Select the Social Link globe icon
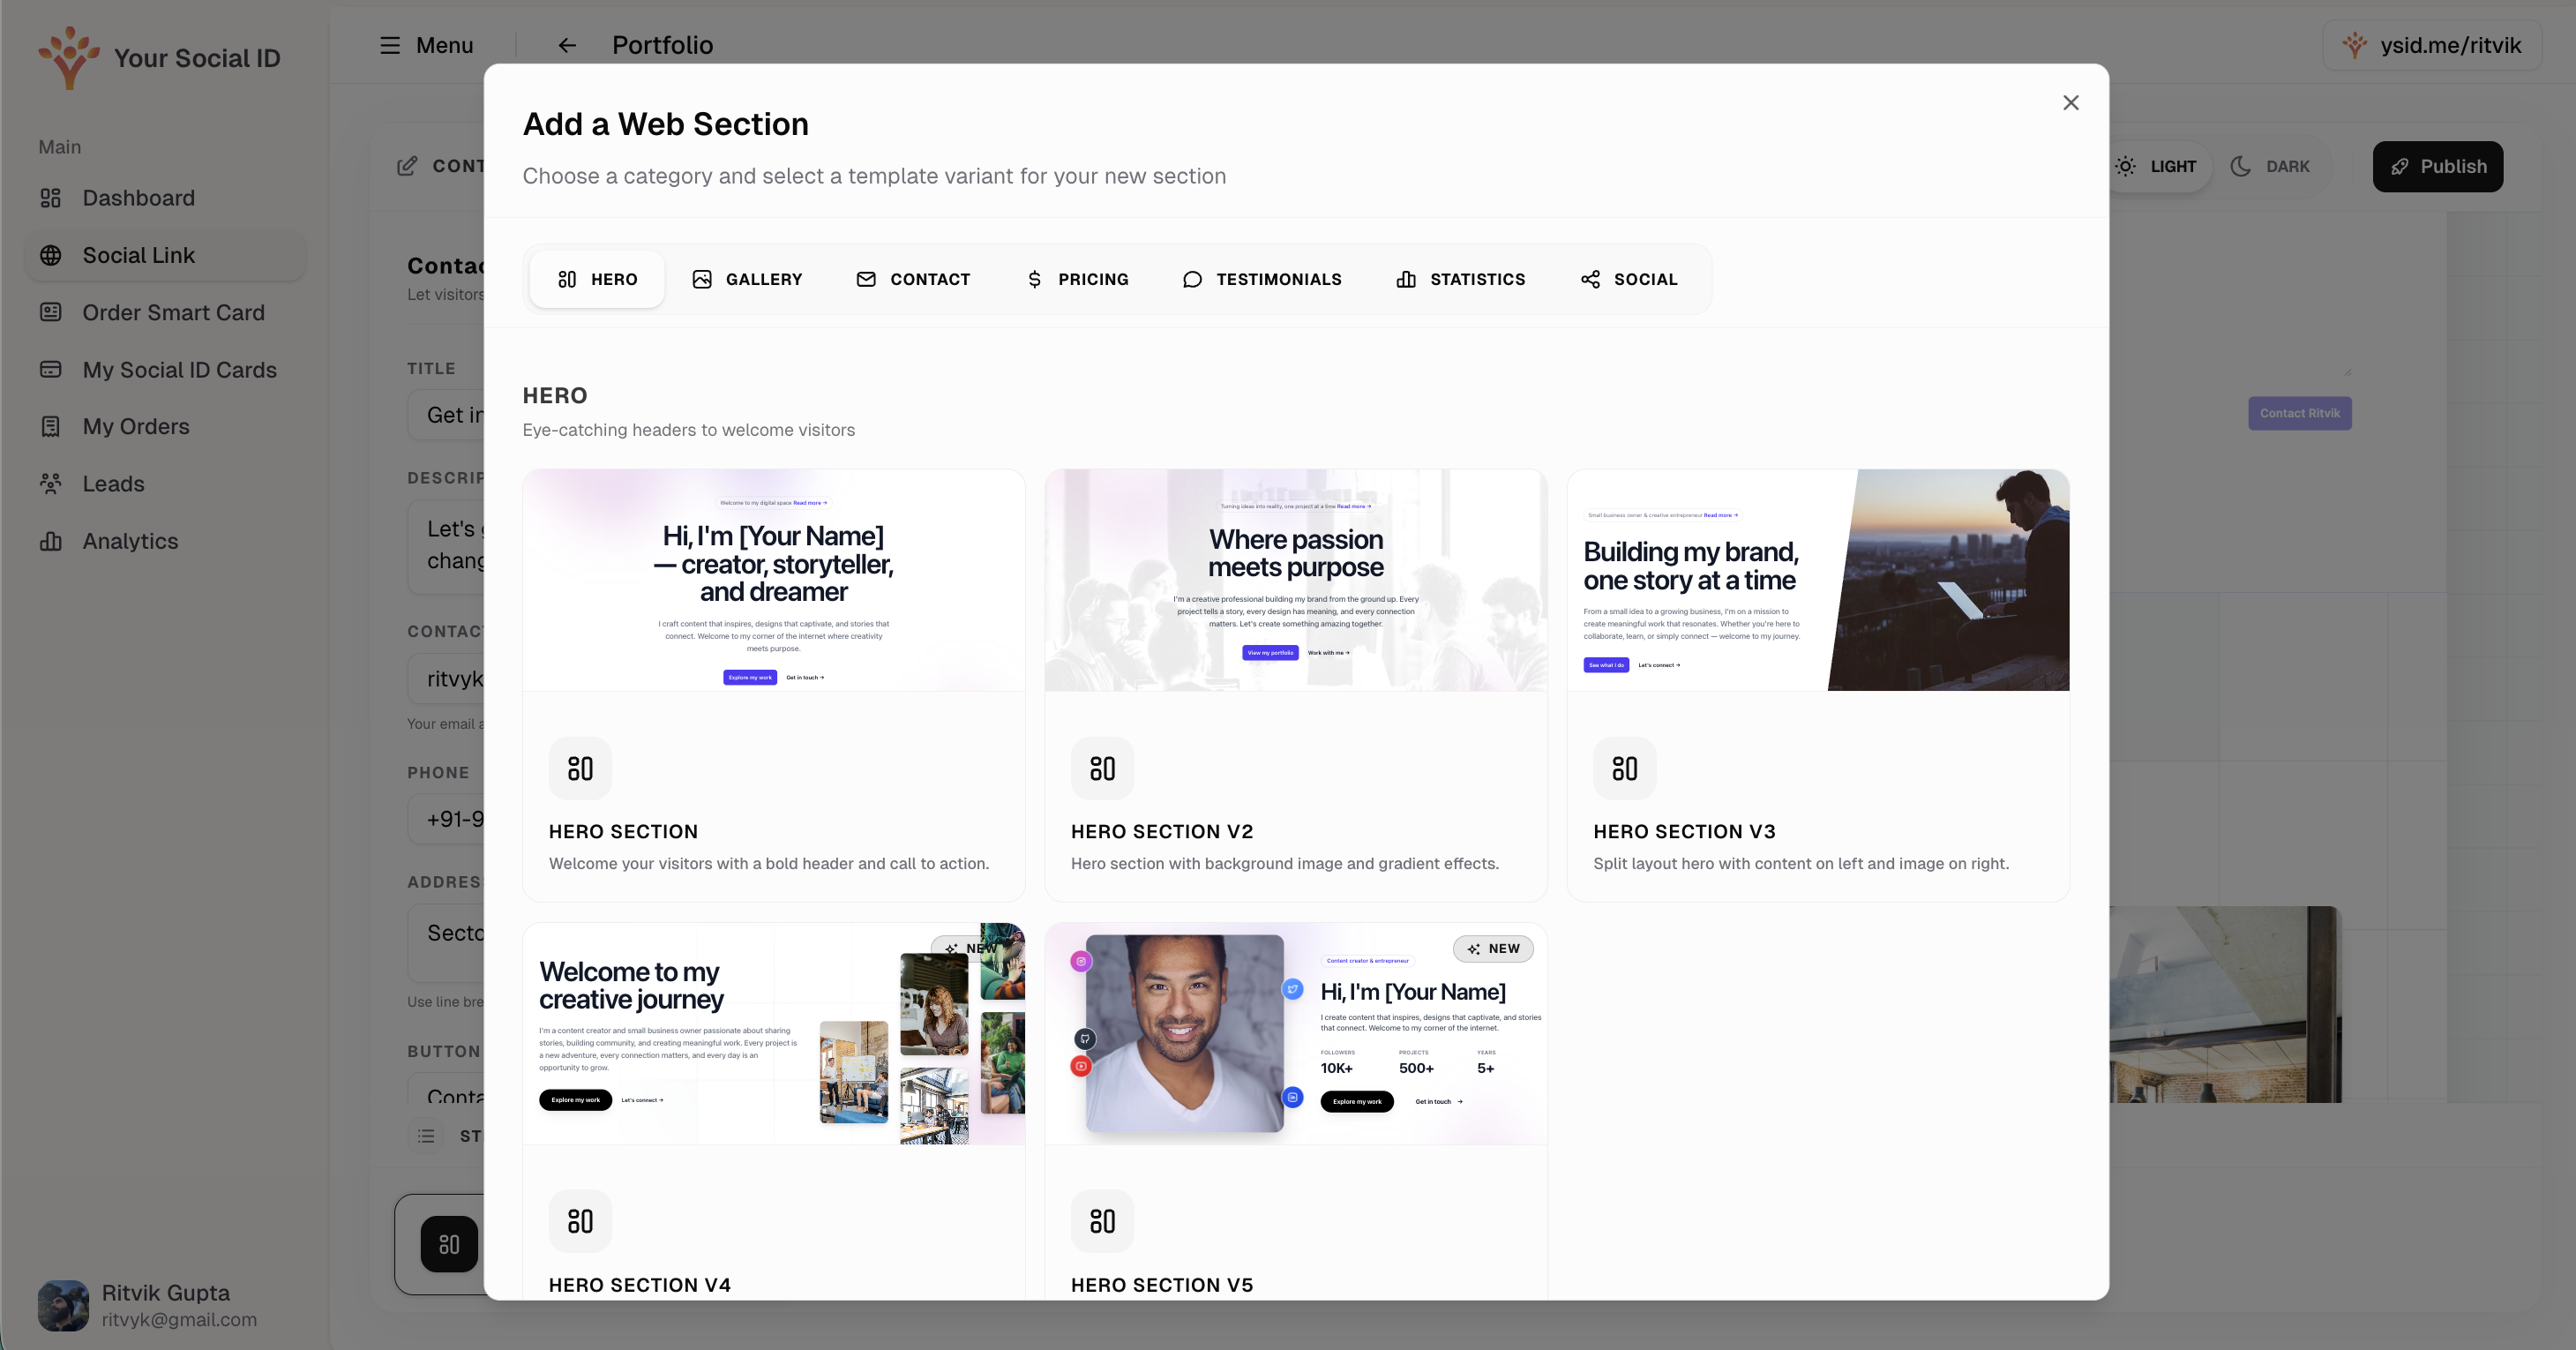The image size is (2576, 1350). click(51, 255)
